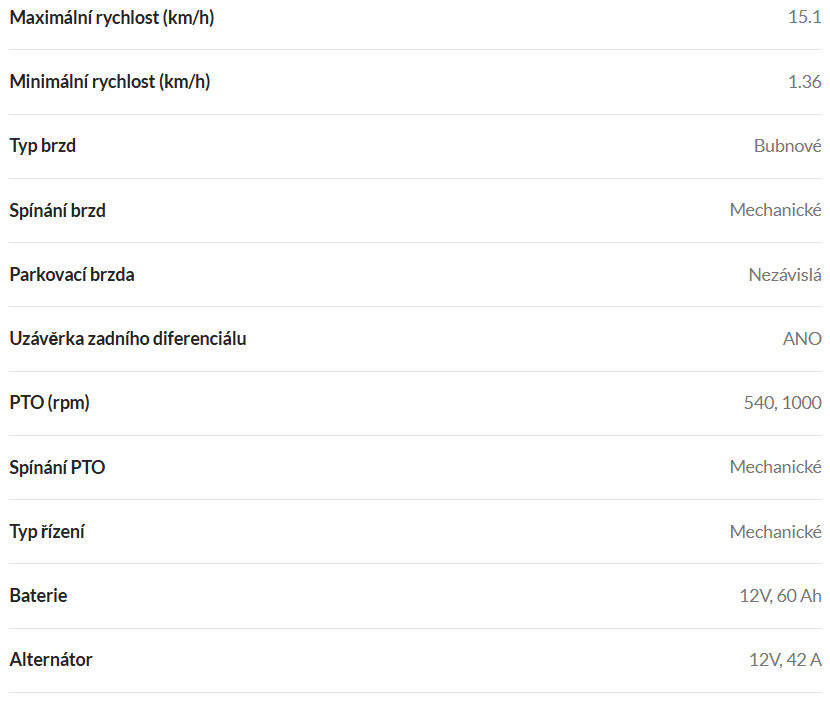Click the PTO (rpm) label
Viewport: 830px width, 701px height.
49,403
